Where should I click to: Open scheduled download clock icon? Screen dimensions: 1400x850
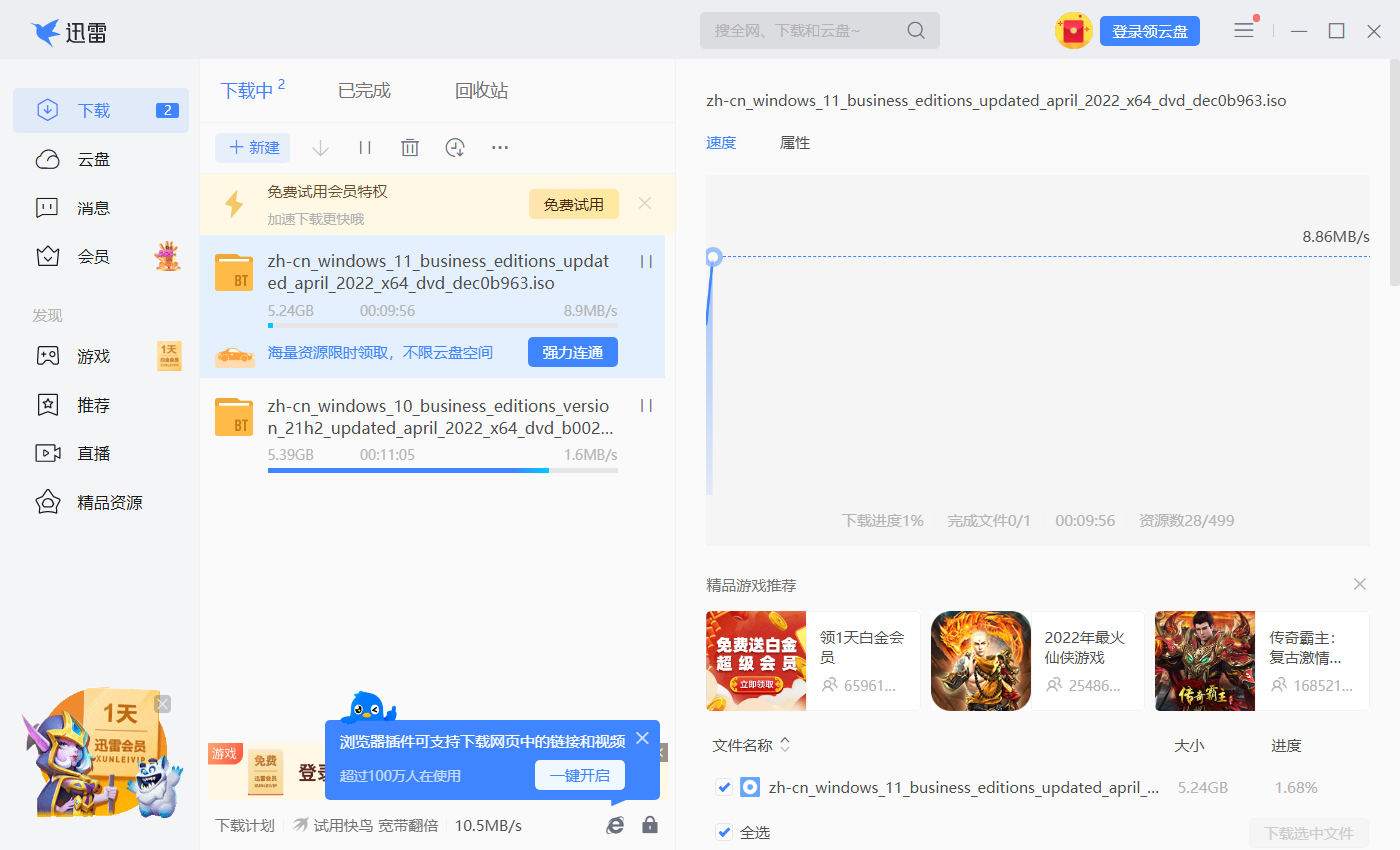coord(455,148)
